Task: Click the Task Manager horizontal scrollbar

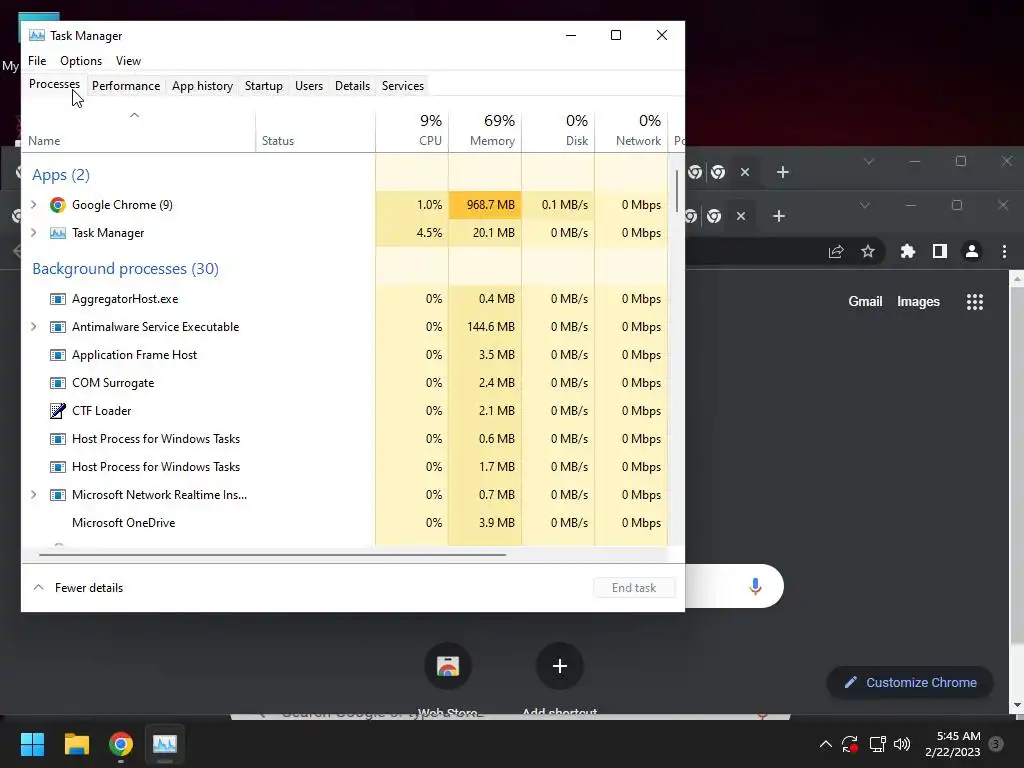Action: point(272,554)
